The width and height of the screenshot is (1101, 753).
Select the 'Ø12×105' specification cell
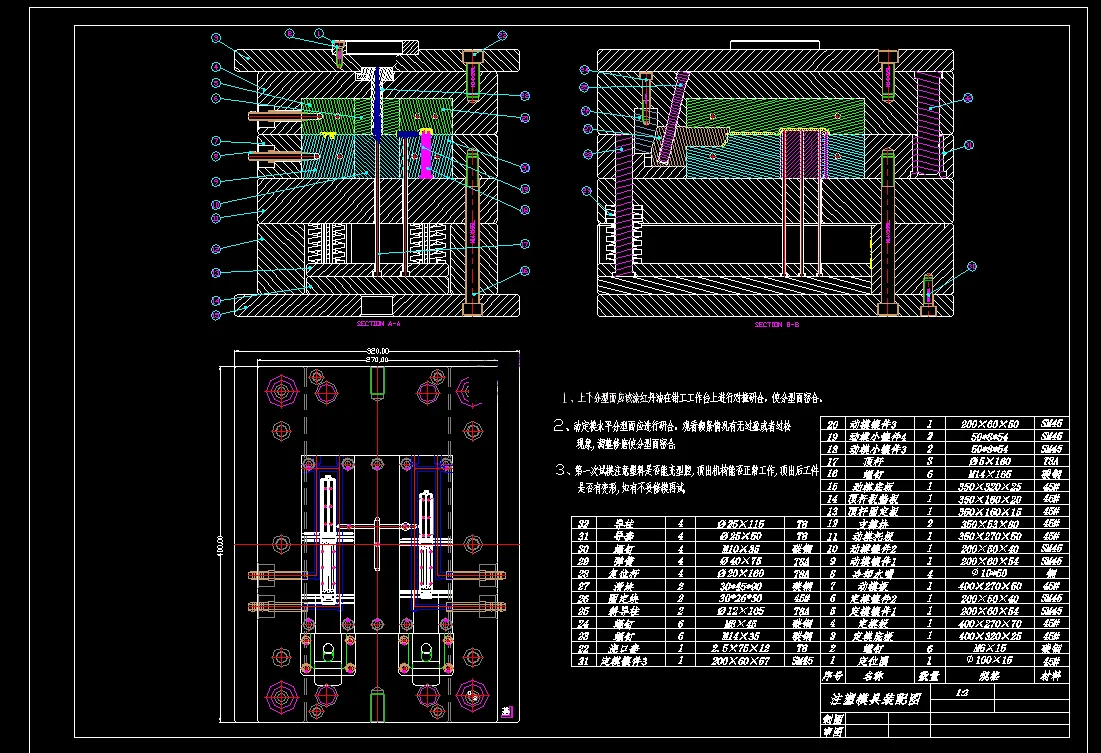(740, 611)
